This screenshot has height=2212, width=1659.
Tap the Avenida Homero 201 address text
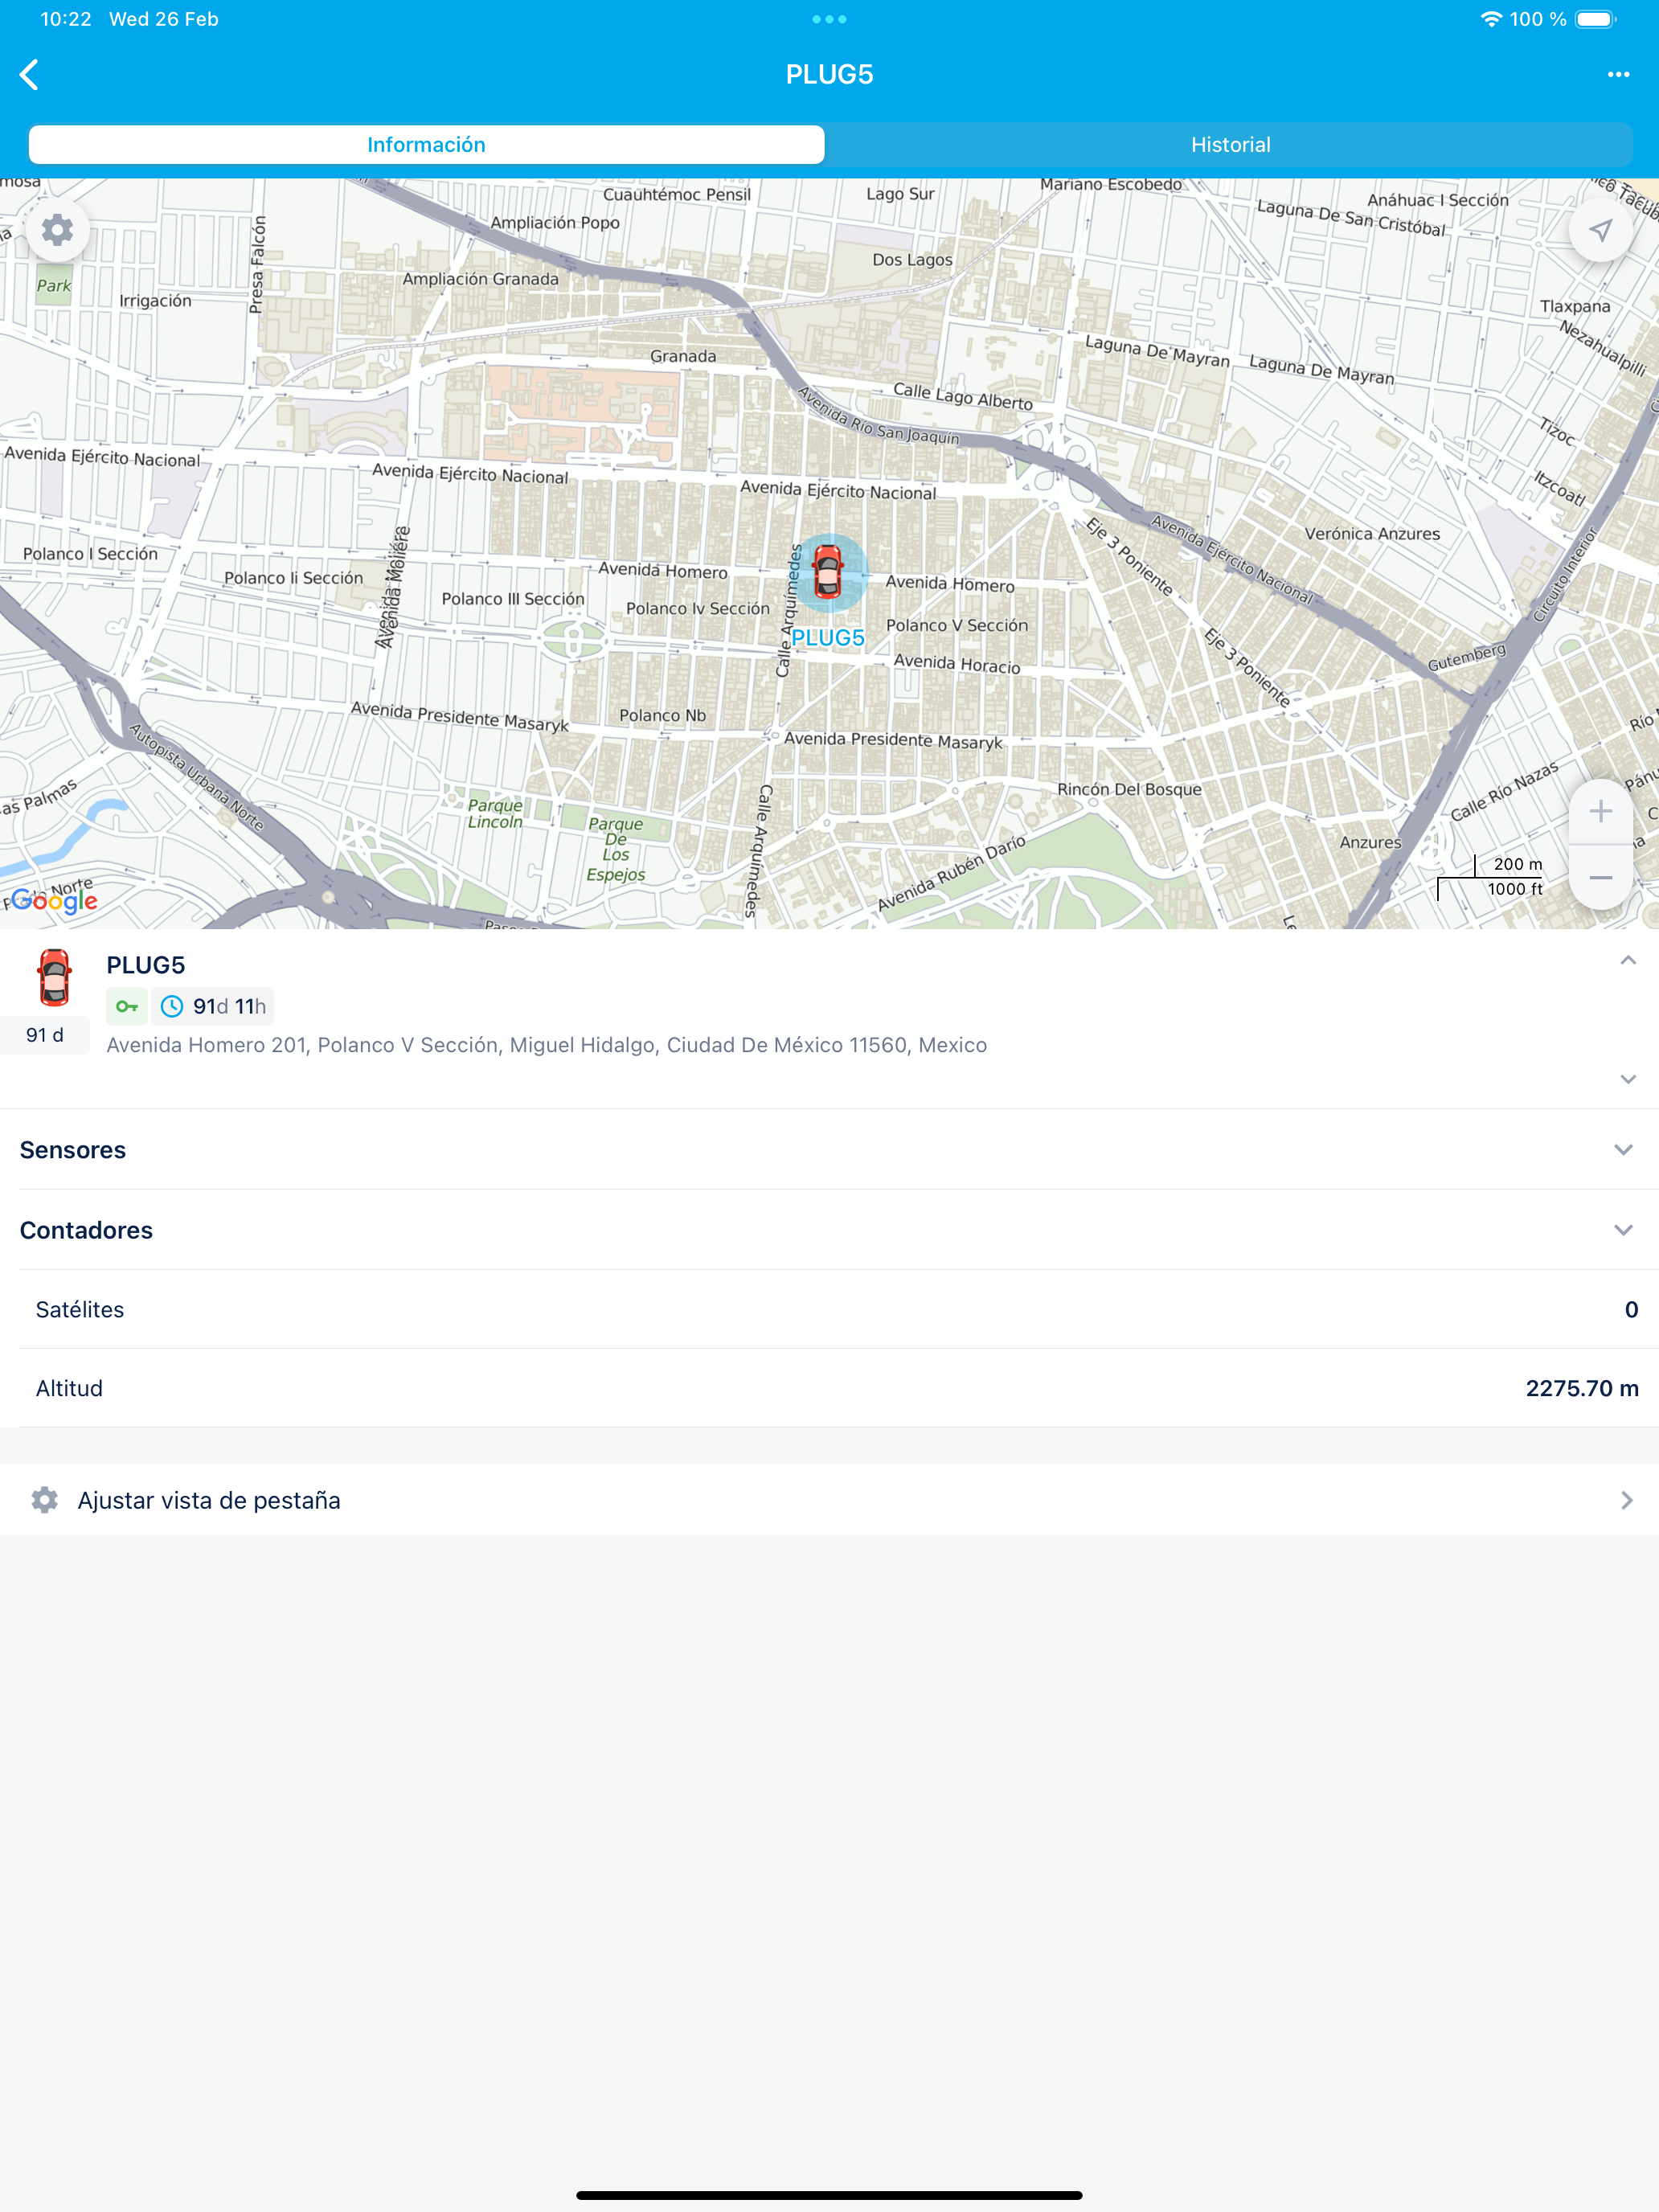pos(546,1044)
